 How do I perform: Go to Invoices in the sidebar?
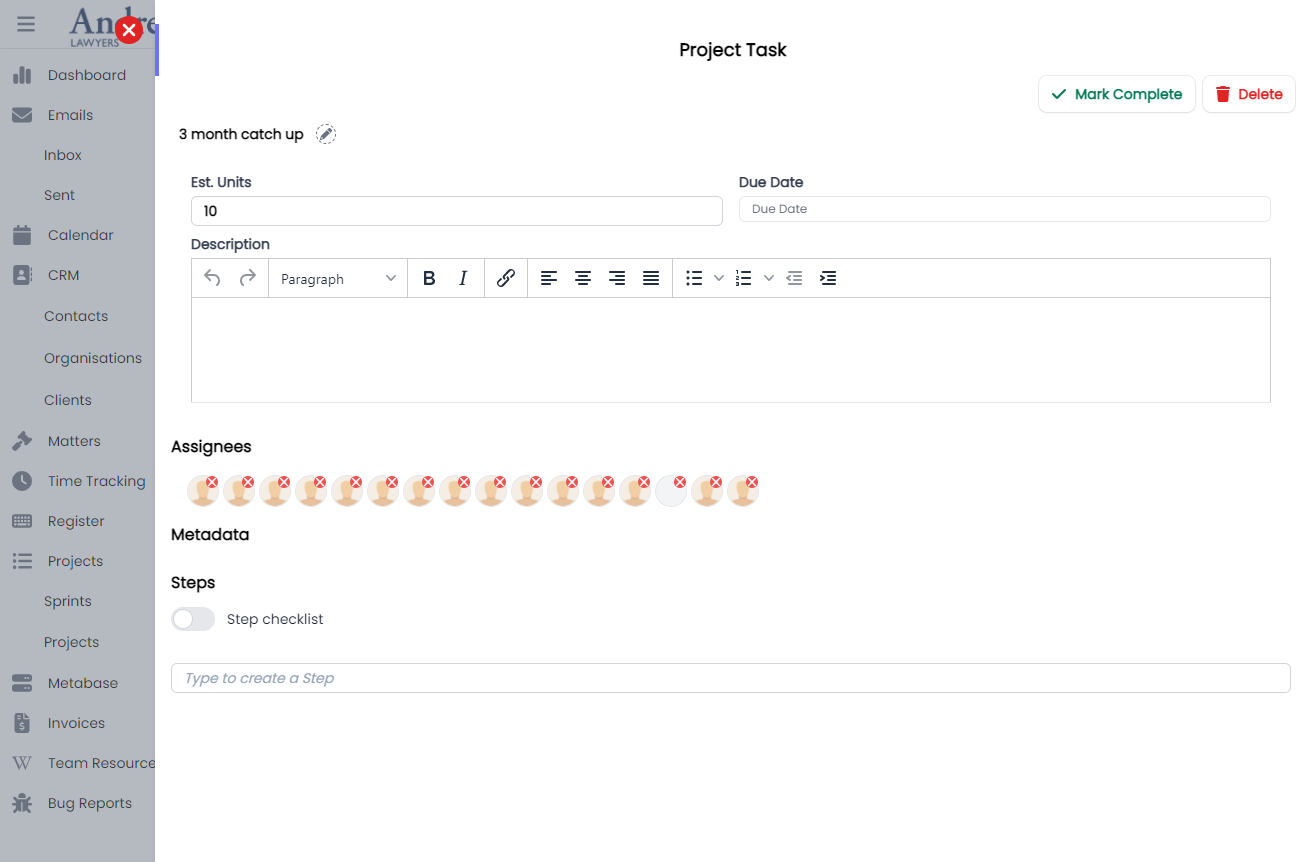click(x=76, y=723)
